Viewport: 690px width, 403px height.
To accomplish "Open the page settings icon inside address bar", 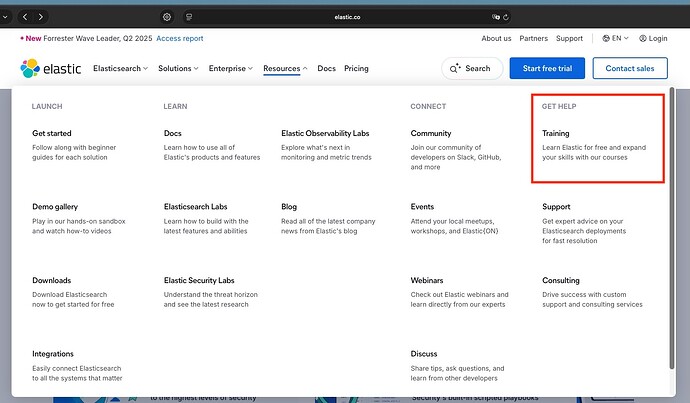I will point(189,17).
